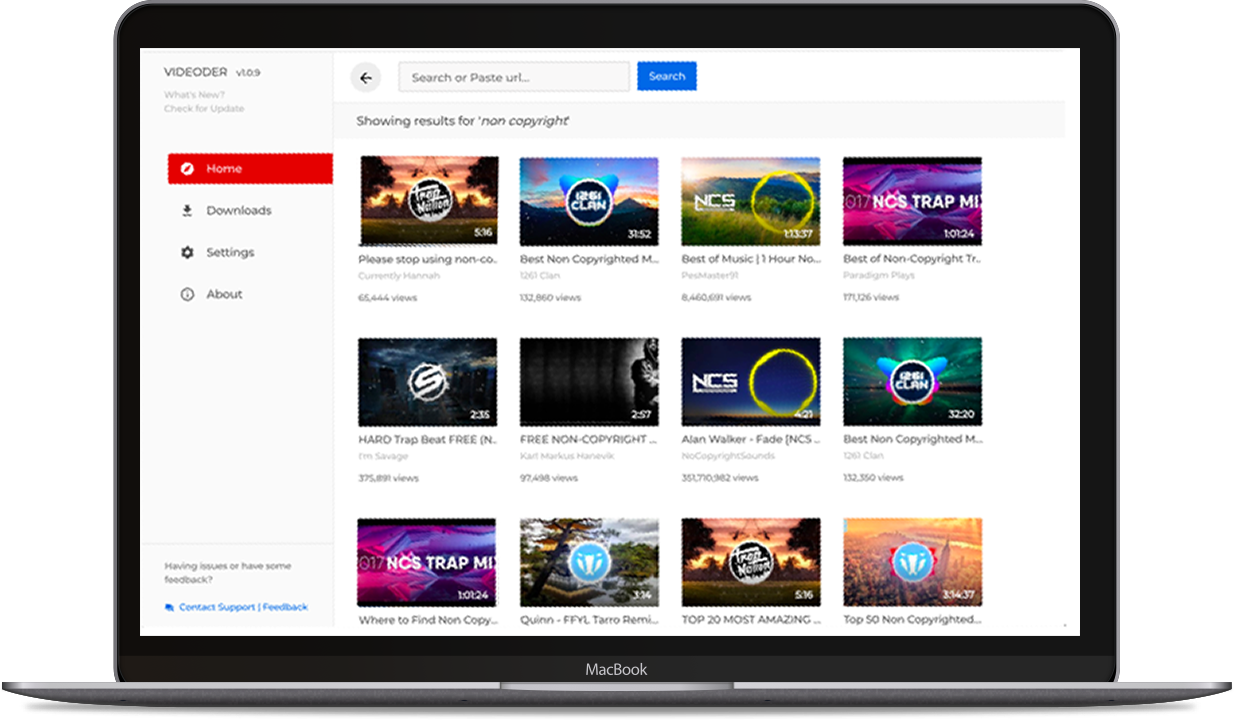The image size is (1234, 720).
Task: Click '375,891 views' text
Action: (389, 478)
